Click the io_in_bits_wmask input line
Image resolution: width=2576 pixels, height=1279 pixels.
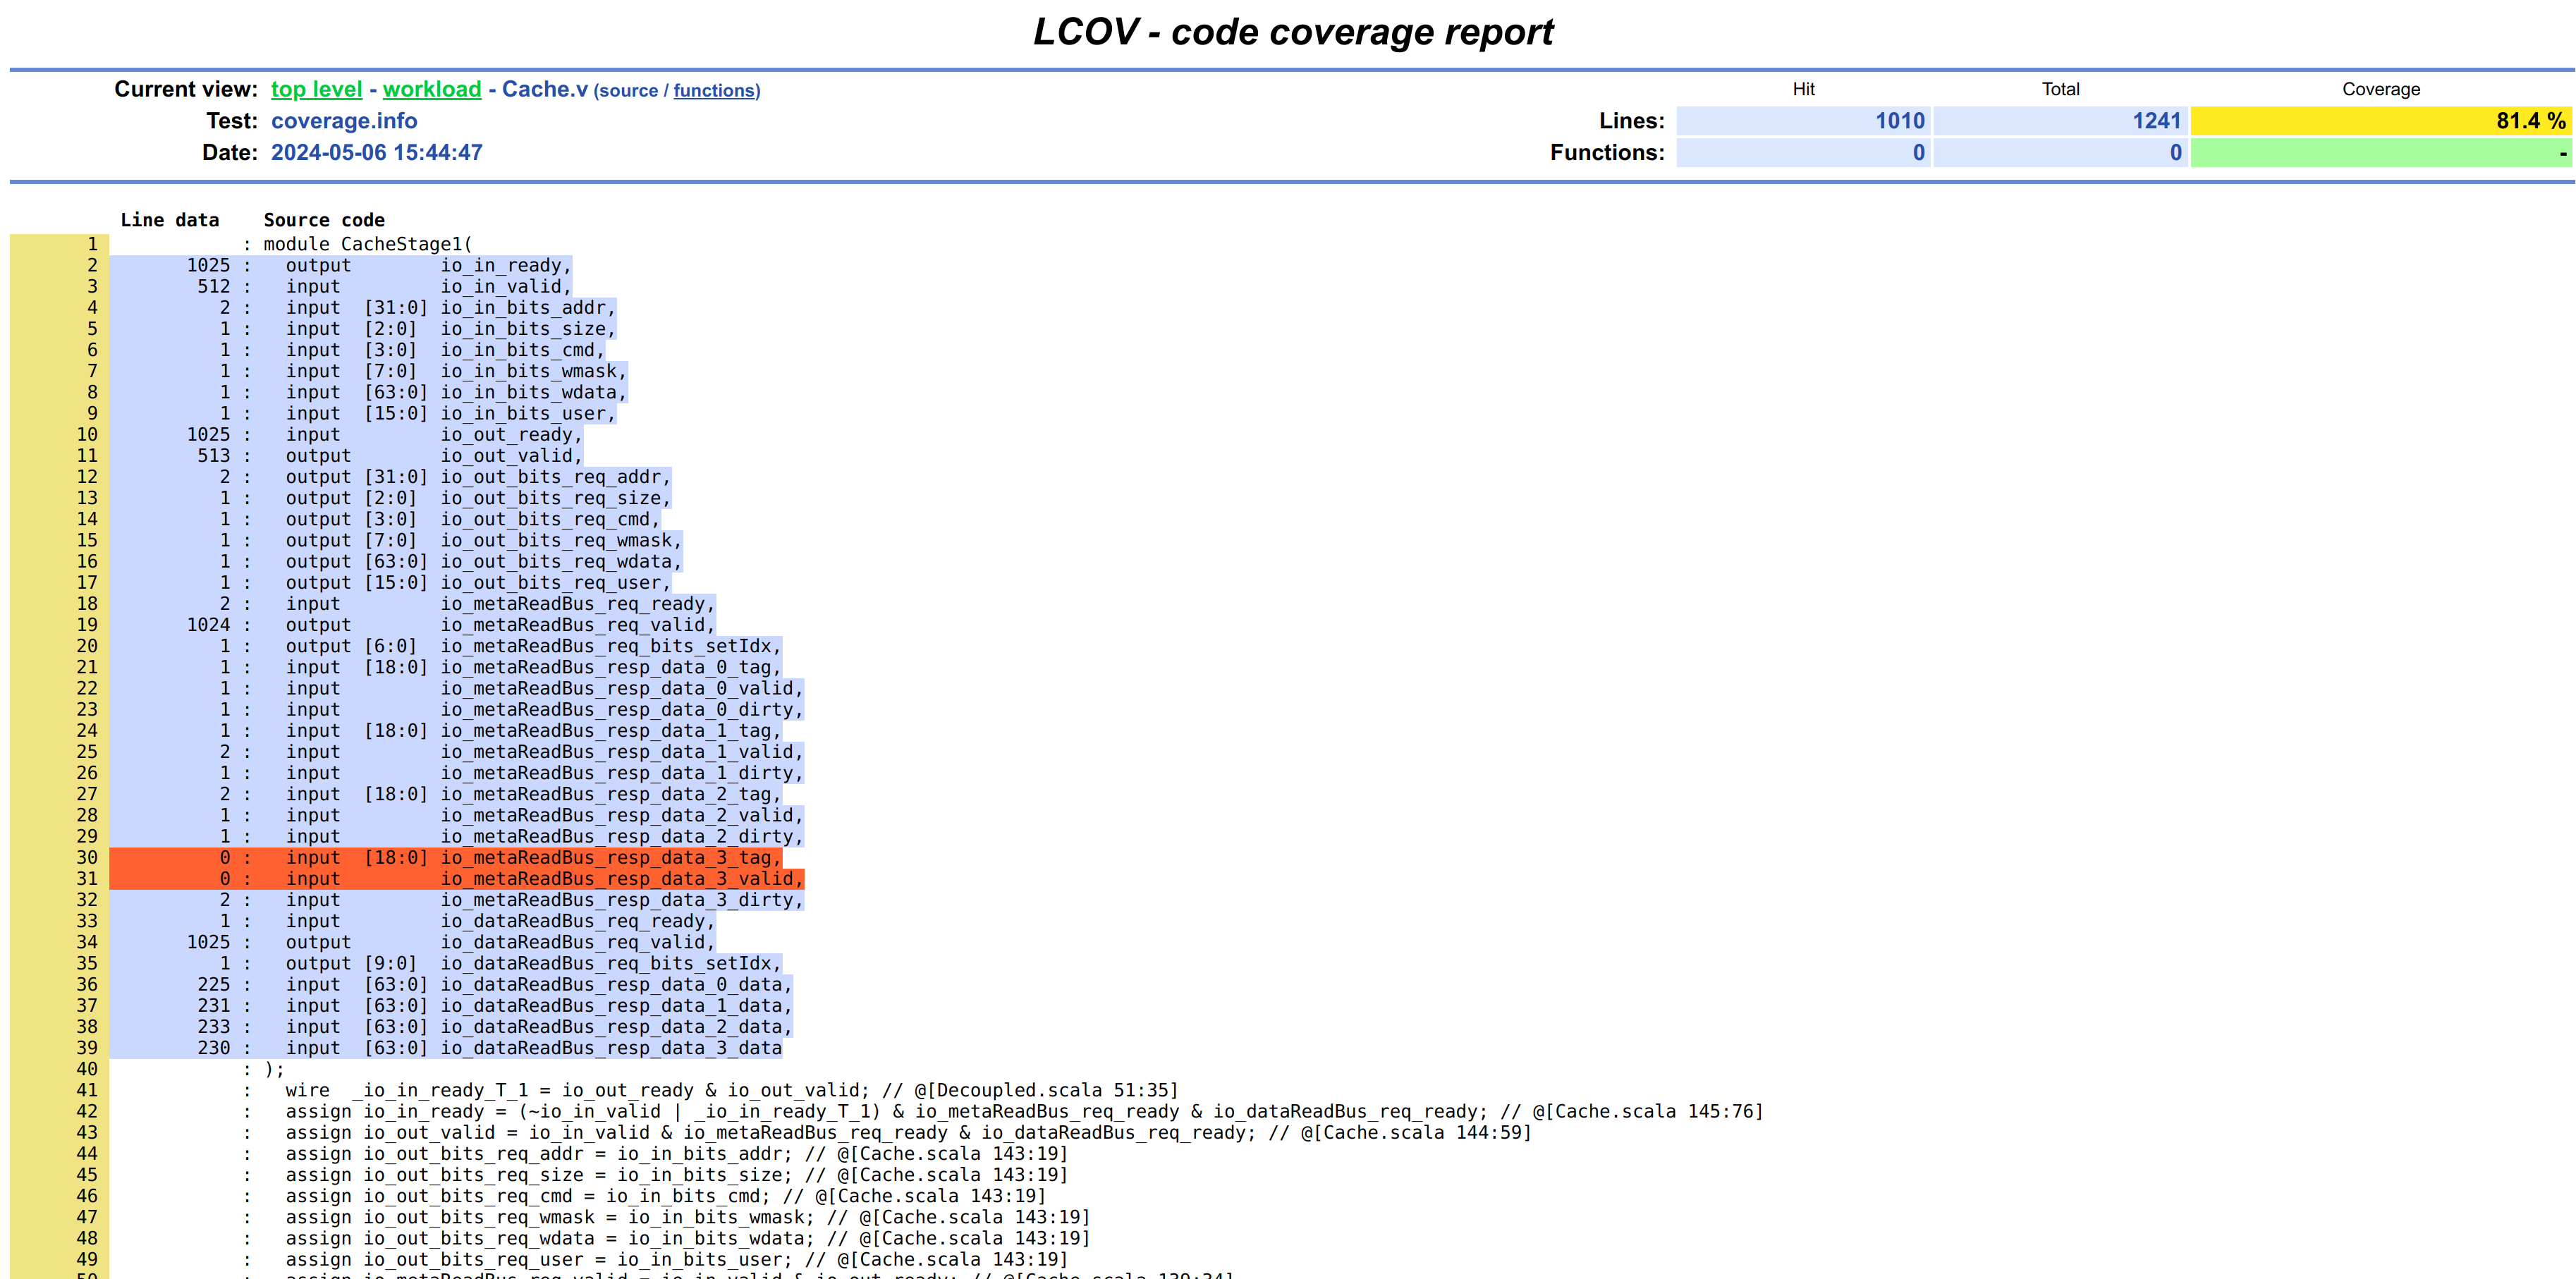pos(456,371)
